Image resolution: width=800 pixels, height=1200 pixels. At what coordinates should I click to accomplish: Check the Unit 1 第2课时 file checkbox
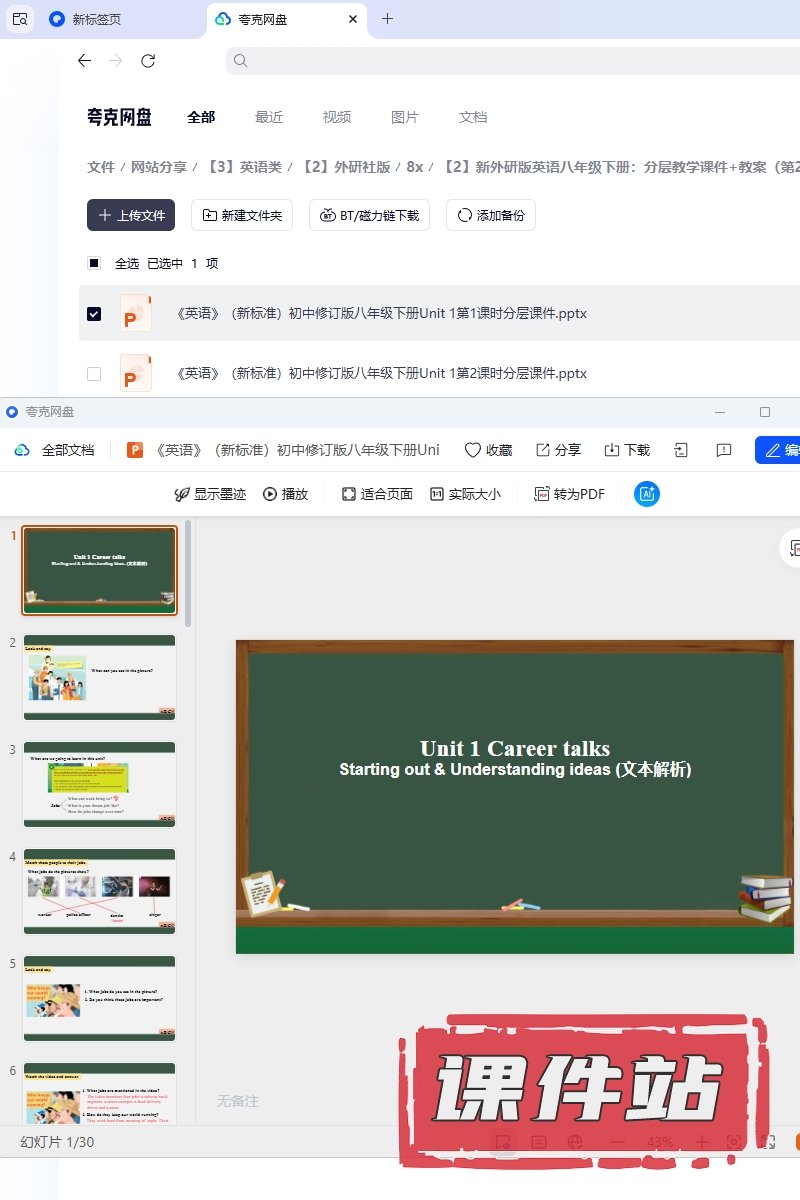pos(94,374)
